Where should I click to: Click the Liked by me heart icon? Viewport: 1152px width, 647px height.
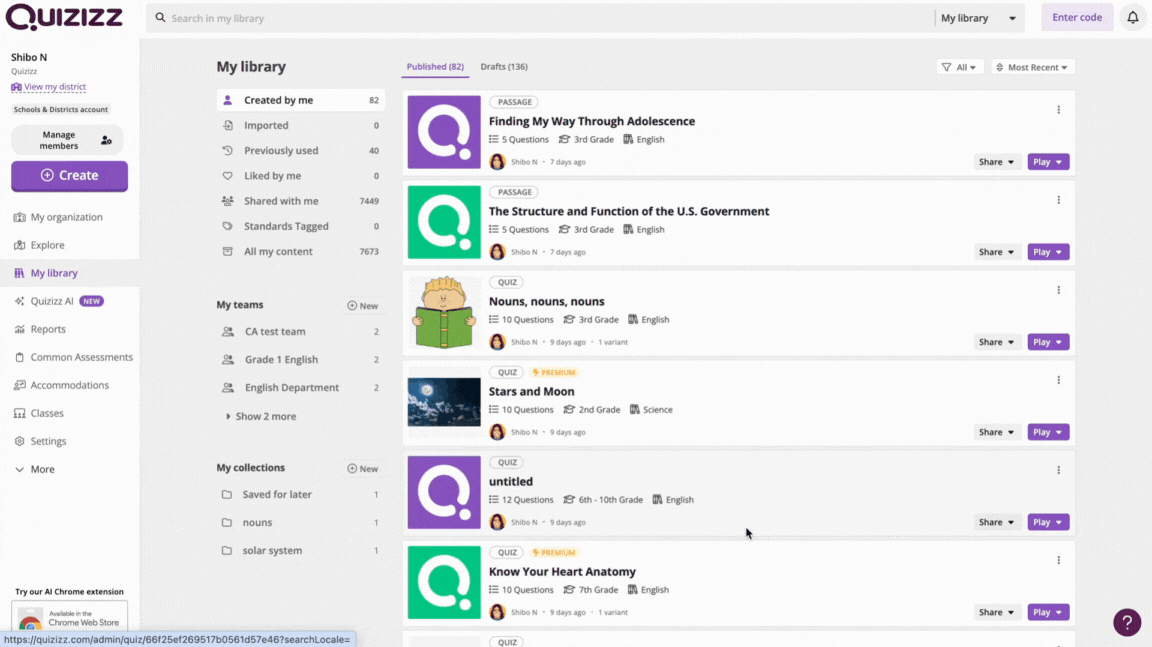click(228, 176)
